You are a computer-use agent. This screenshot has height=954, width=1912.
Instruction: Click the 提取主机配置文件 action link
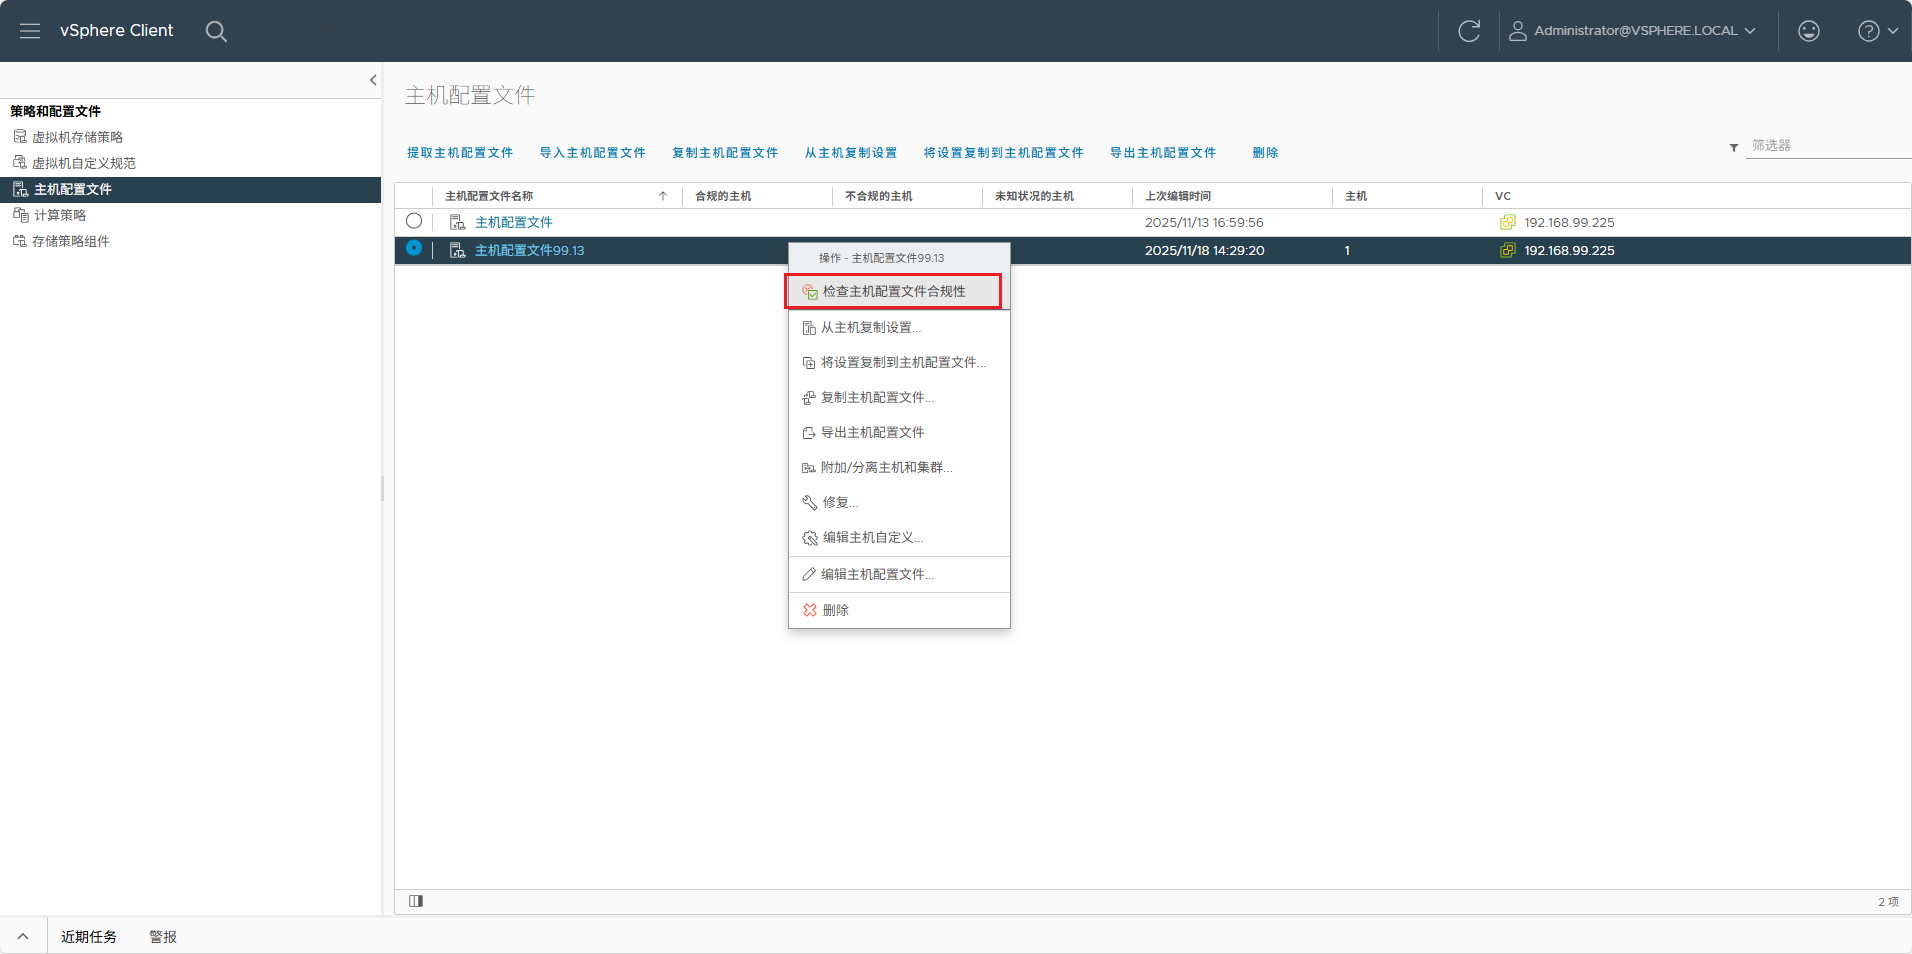[460, 153]
